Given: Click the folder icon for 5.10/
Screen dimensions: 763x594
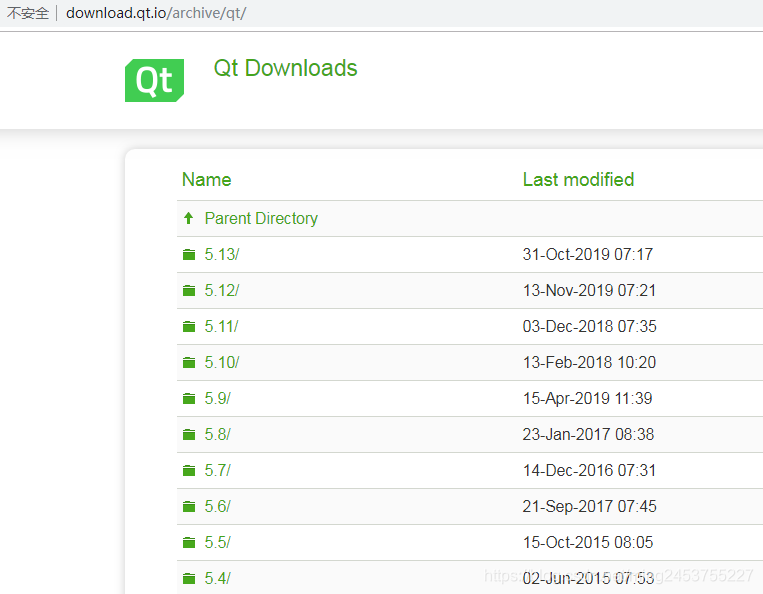Looking at the screenshot, I should 189,362.
